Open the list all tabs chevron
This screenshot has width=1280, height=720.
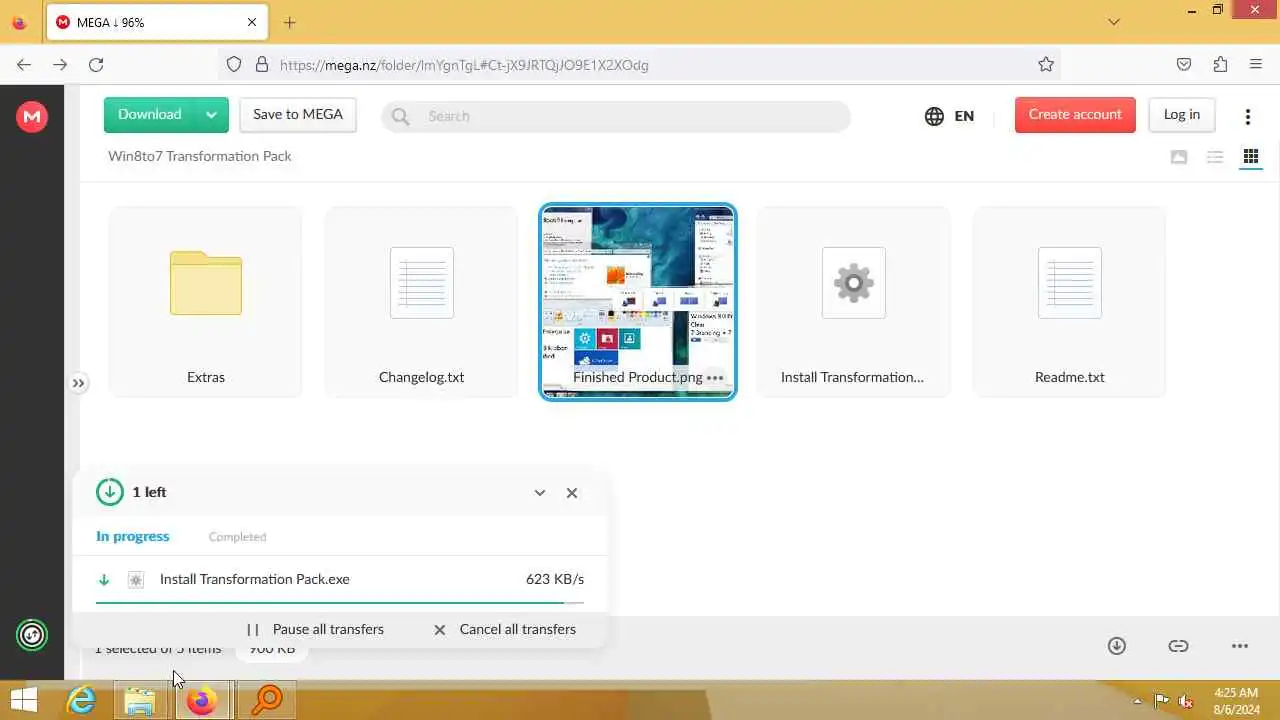tap(1114, 22)
